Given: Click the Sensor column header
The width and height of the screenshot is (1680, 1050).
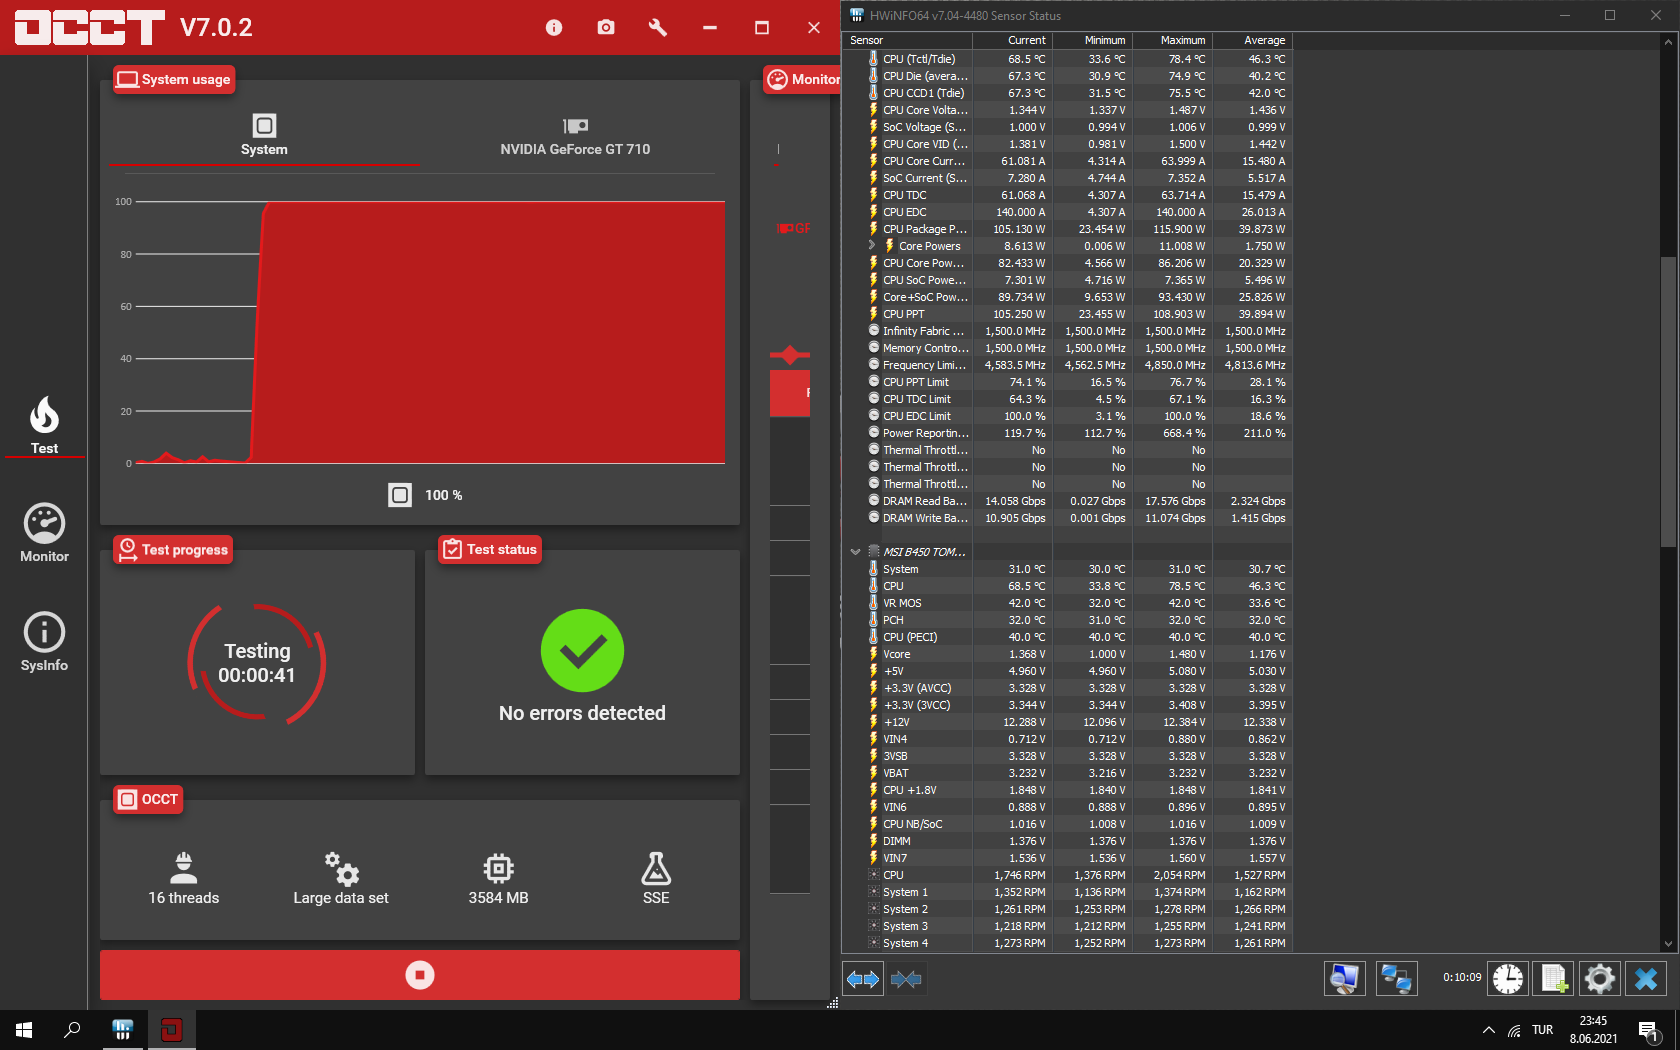Looking at the screenshot, I should tap(908, 40).
